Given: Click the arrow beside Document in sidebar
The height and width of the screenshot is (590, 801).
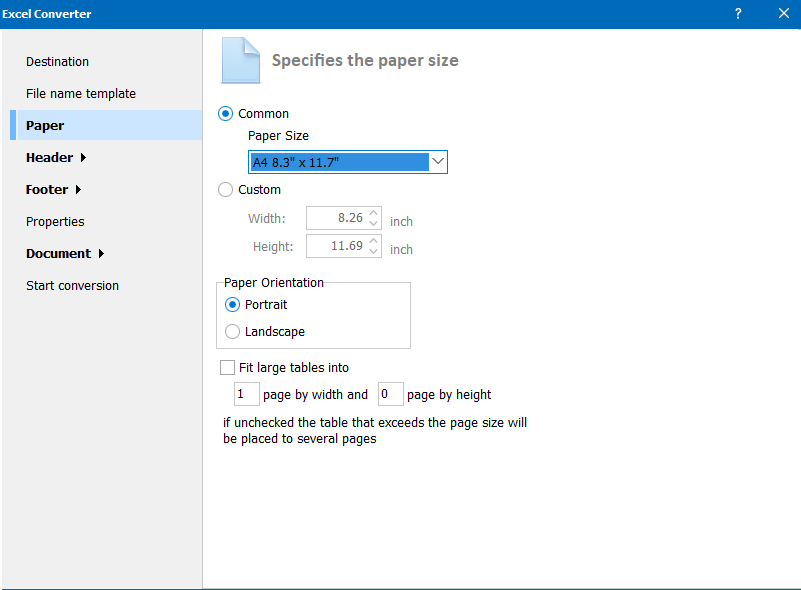Looking at the screenshot, I should point(101,253).
